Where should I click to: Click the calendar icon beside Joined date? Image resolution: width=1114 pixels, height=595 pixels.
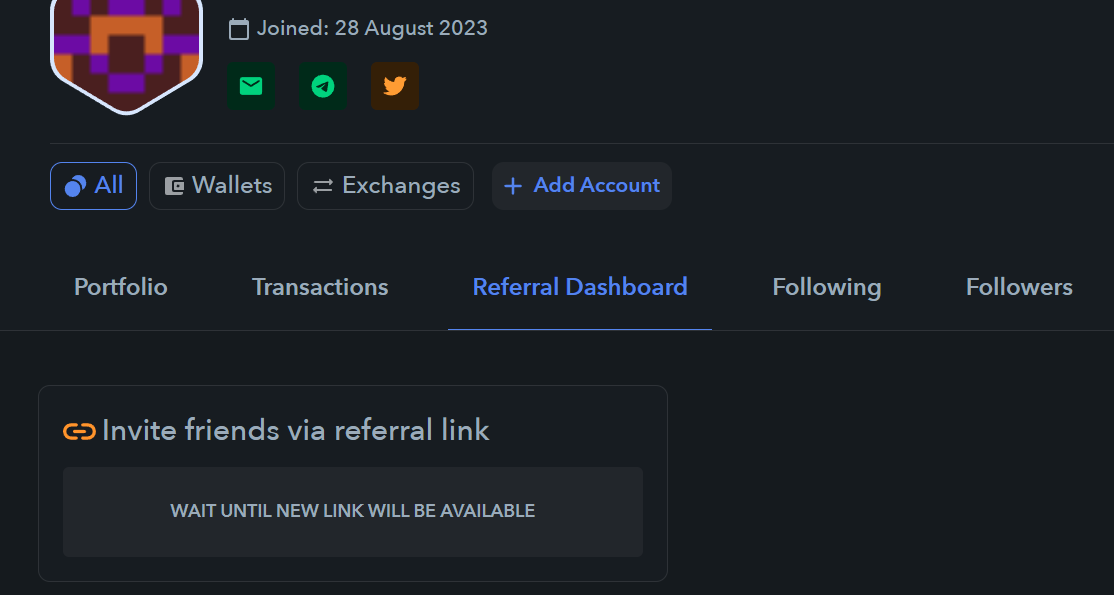click(x=239, y=29)
